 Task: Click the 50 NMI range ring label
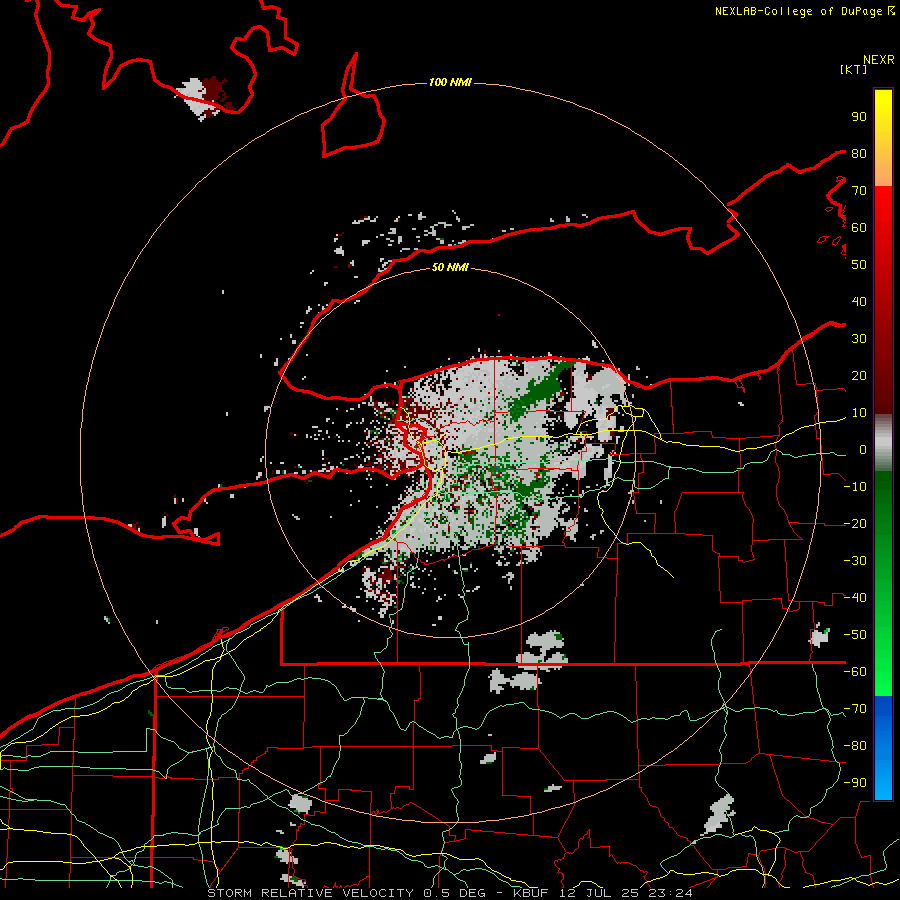click(x=450, y=267)
